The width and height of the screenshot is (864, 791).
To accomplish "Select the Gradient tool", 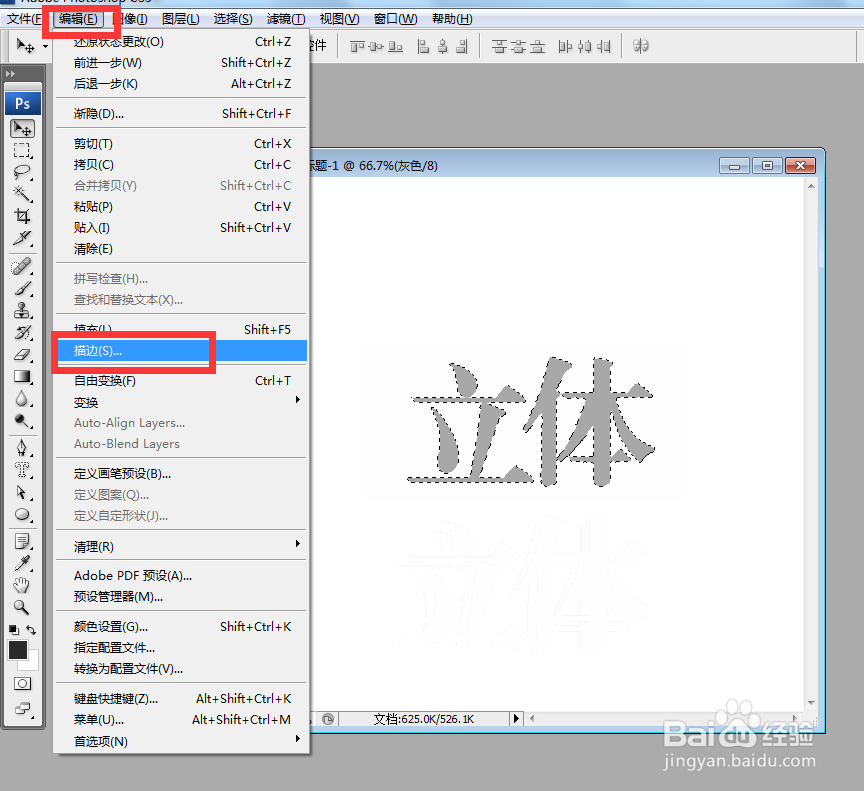I will point(22,377).
